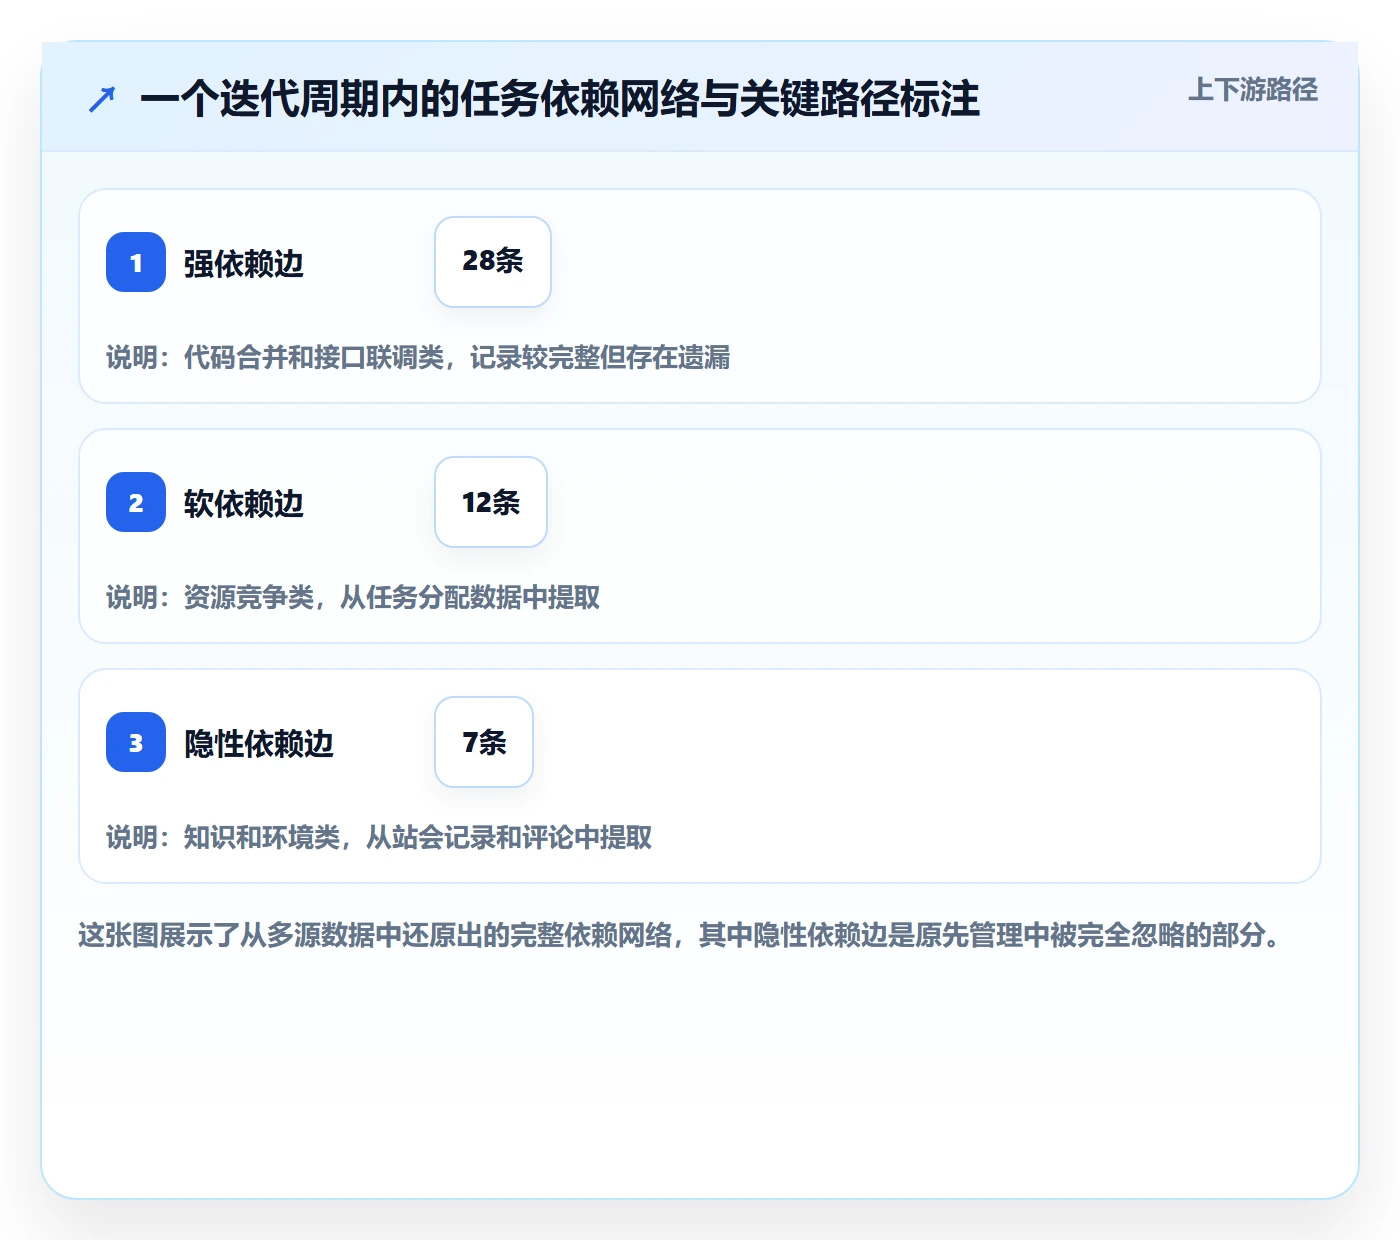
Task: Click the title 一个迭代周期内的任务依赖网络与关键路径标注
Action: tap(560, 99)
